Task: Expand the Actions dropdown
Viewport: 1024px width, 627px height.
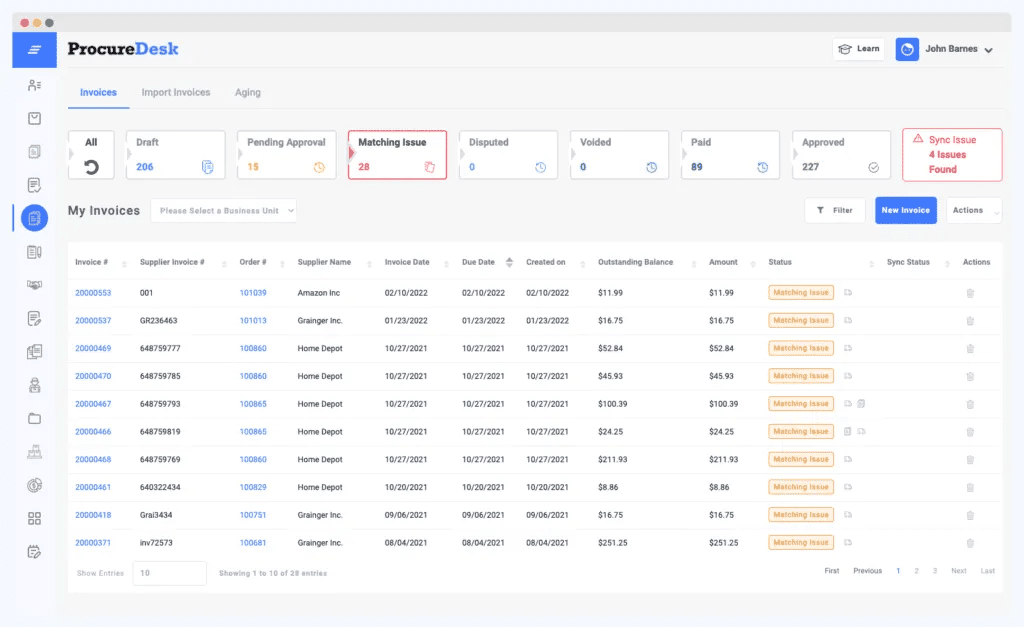Action: [x=973, y=211]
